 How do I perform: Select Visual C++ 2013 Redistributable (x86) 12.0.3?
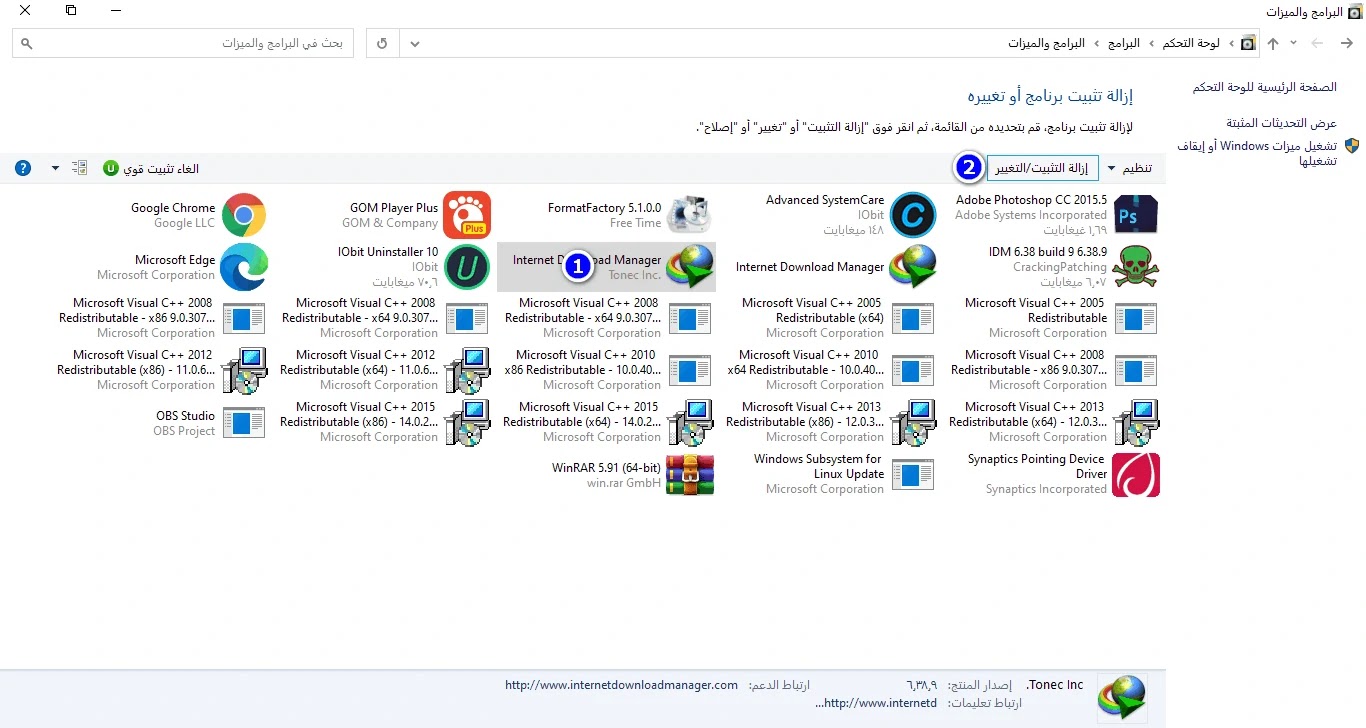coord(828,422)
